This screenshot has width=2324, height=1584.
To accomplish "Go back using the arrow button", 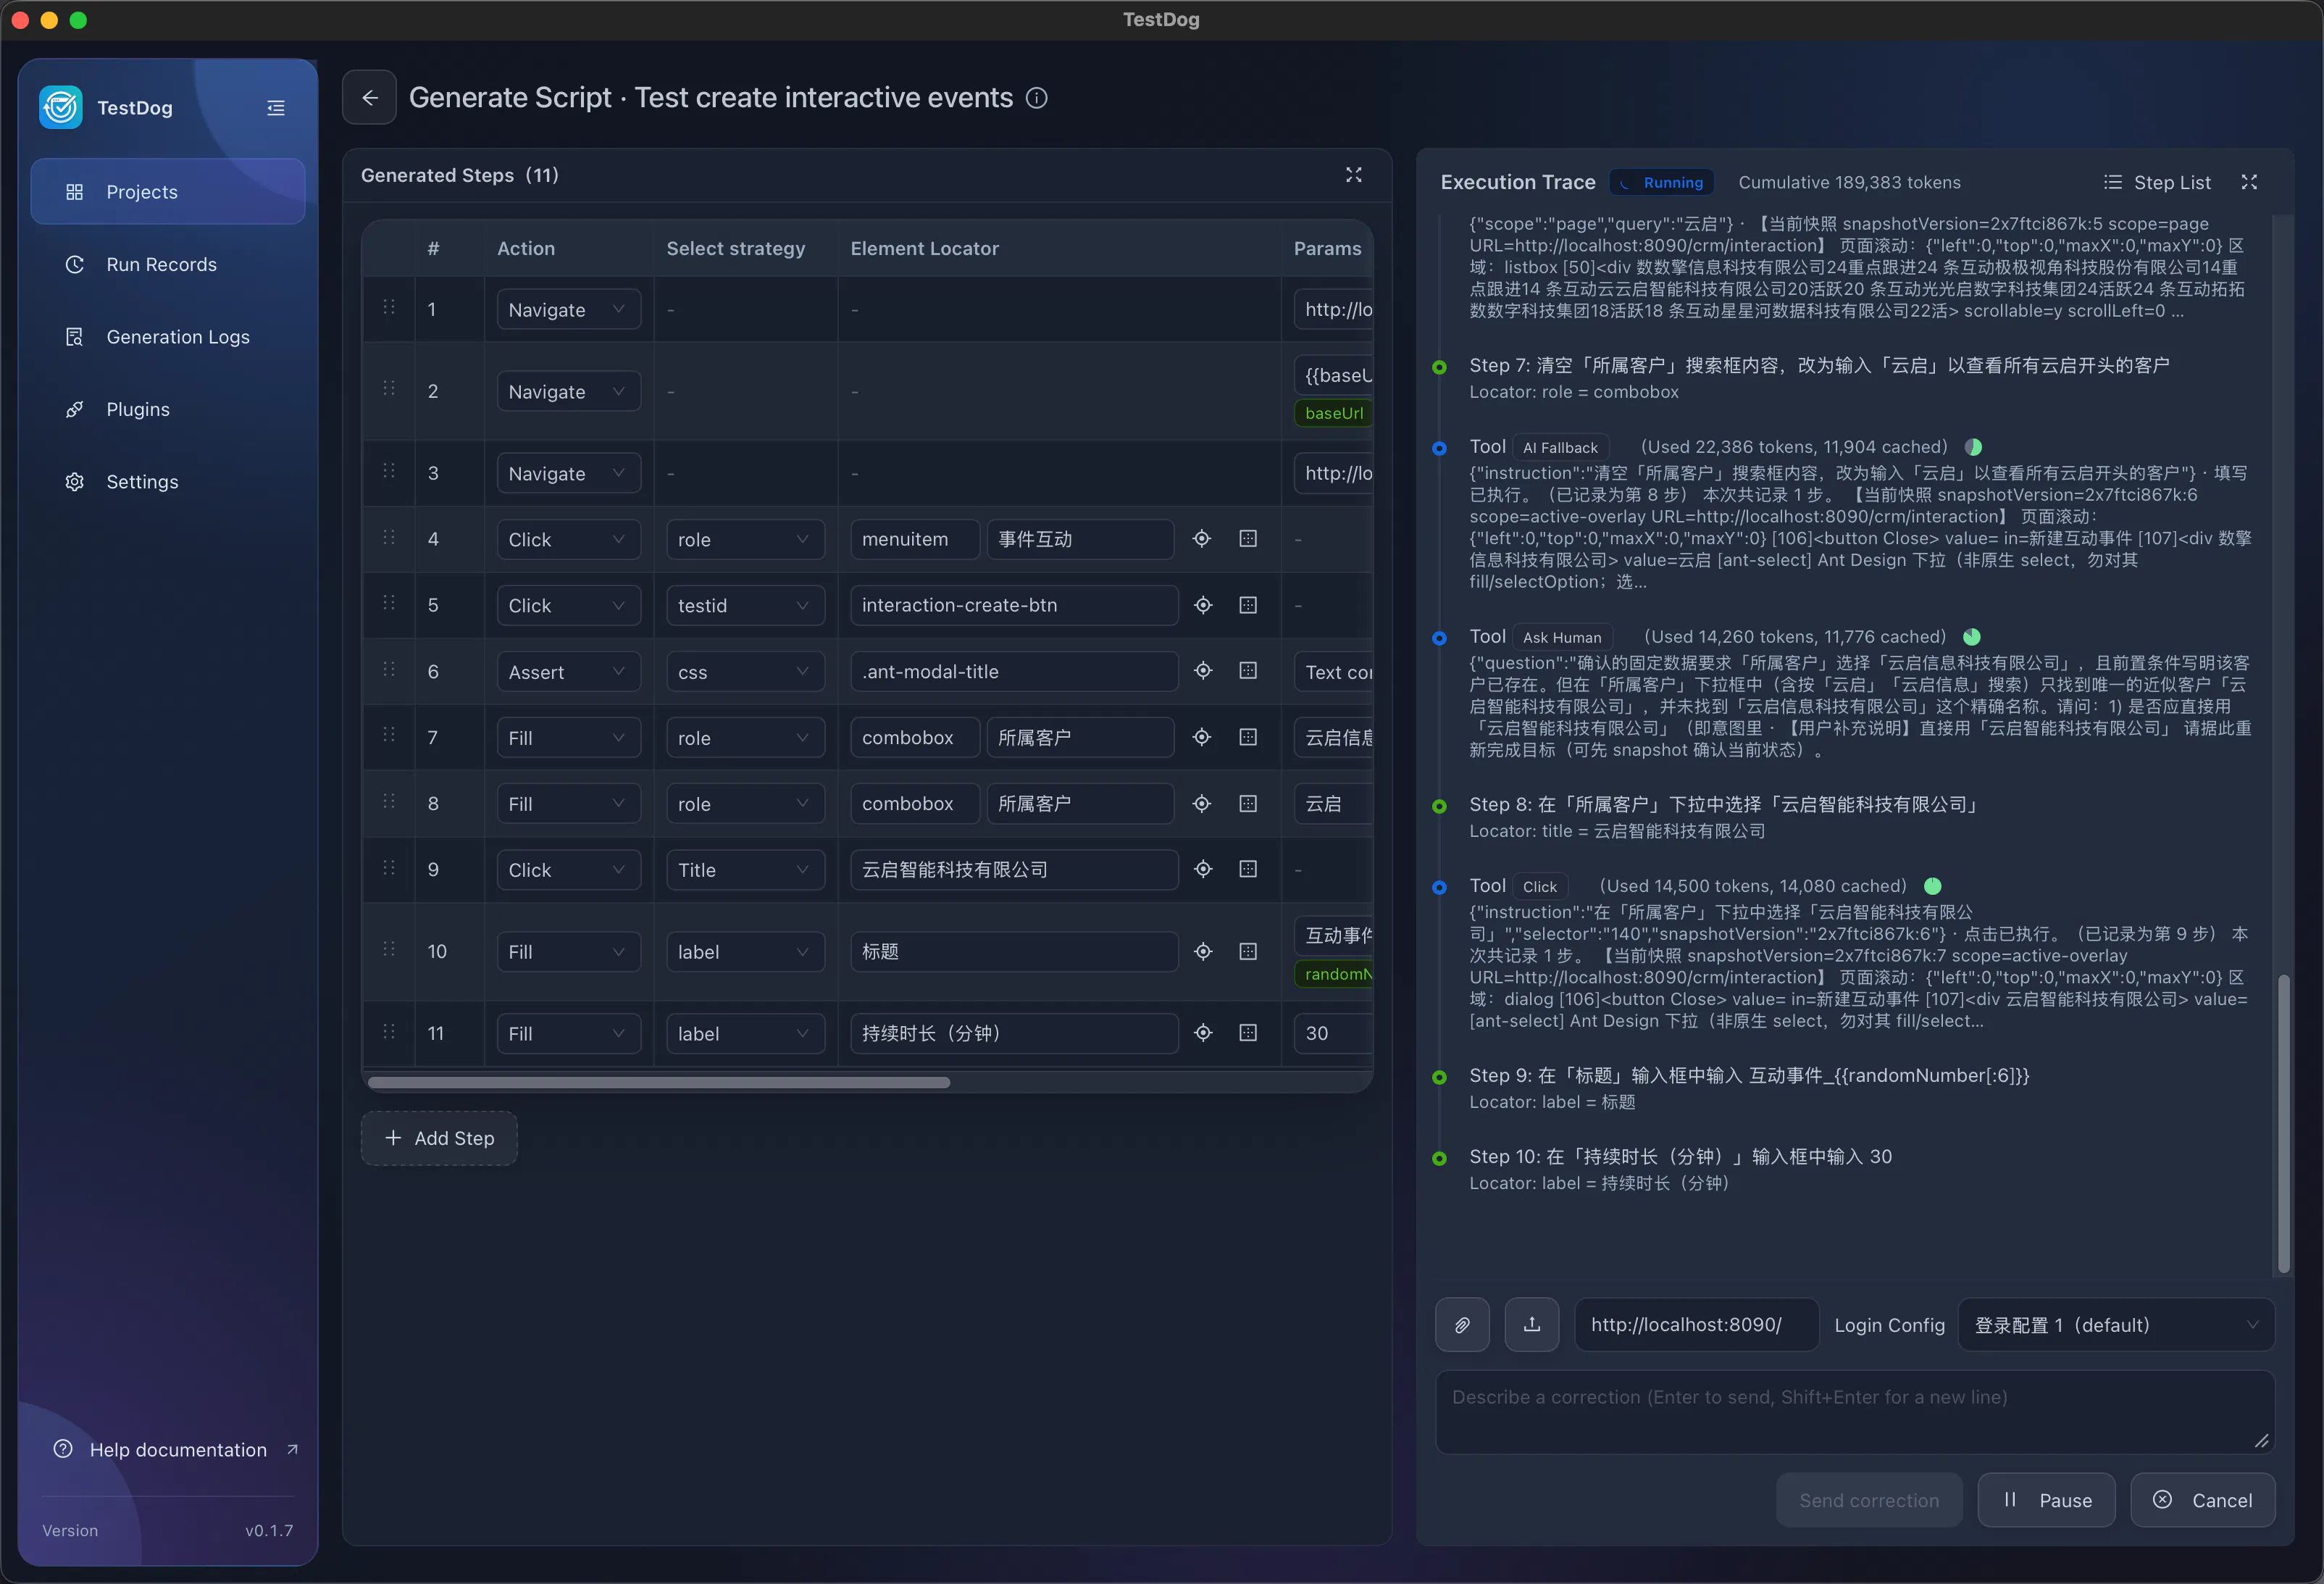I will (x=369, y=97).
